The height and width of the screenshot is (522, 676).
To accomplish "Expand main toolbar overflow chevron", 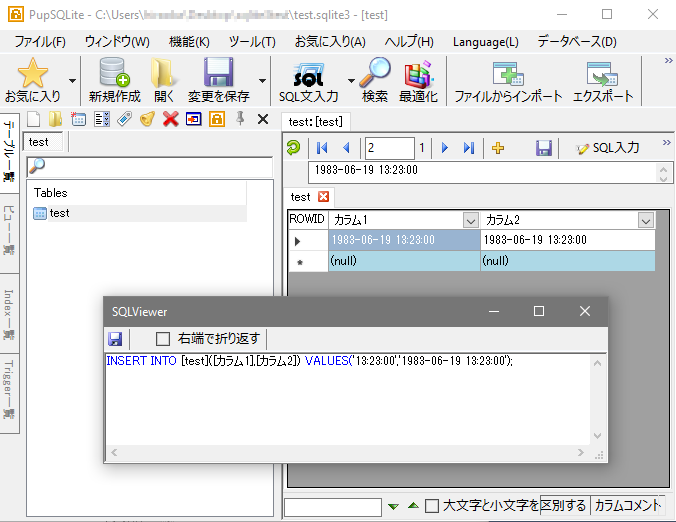I will pyautogui.click(x=669, y=60).
